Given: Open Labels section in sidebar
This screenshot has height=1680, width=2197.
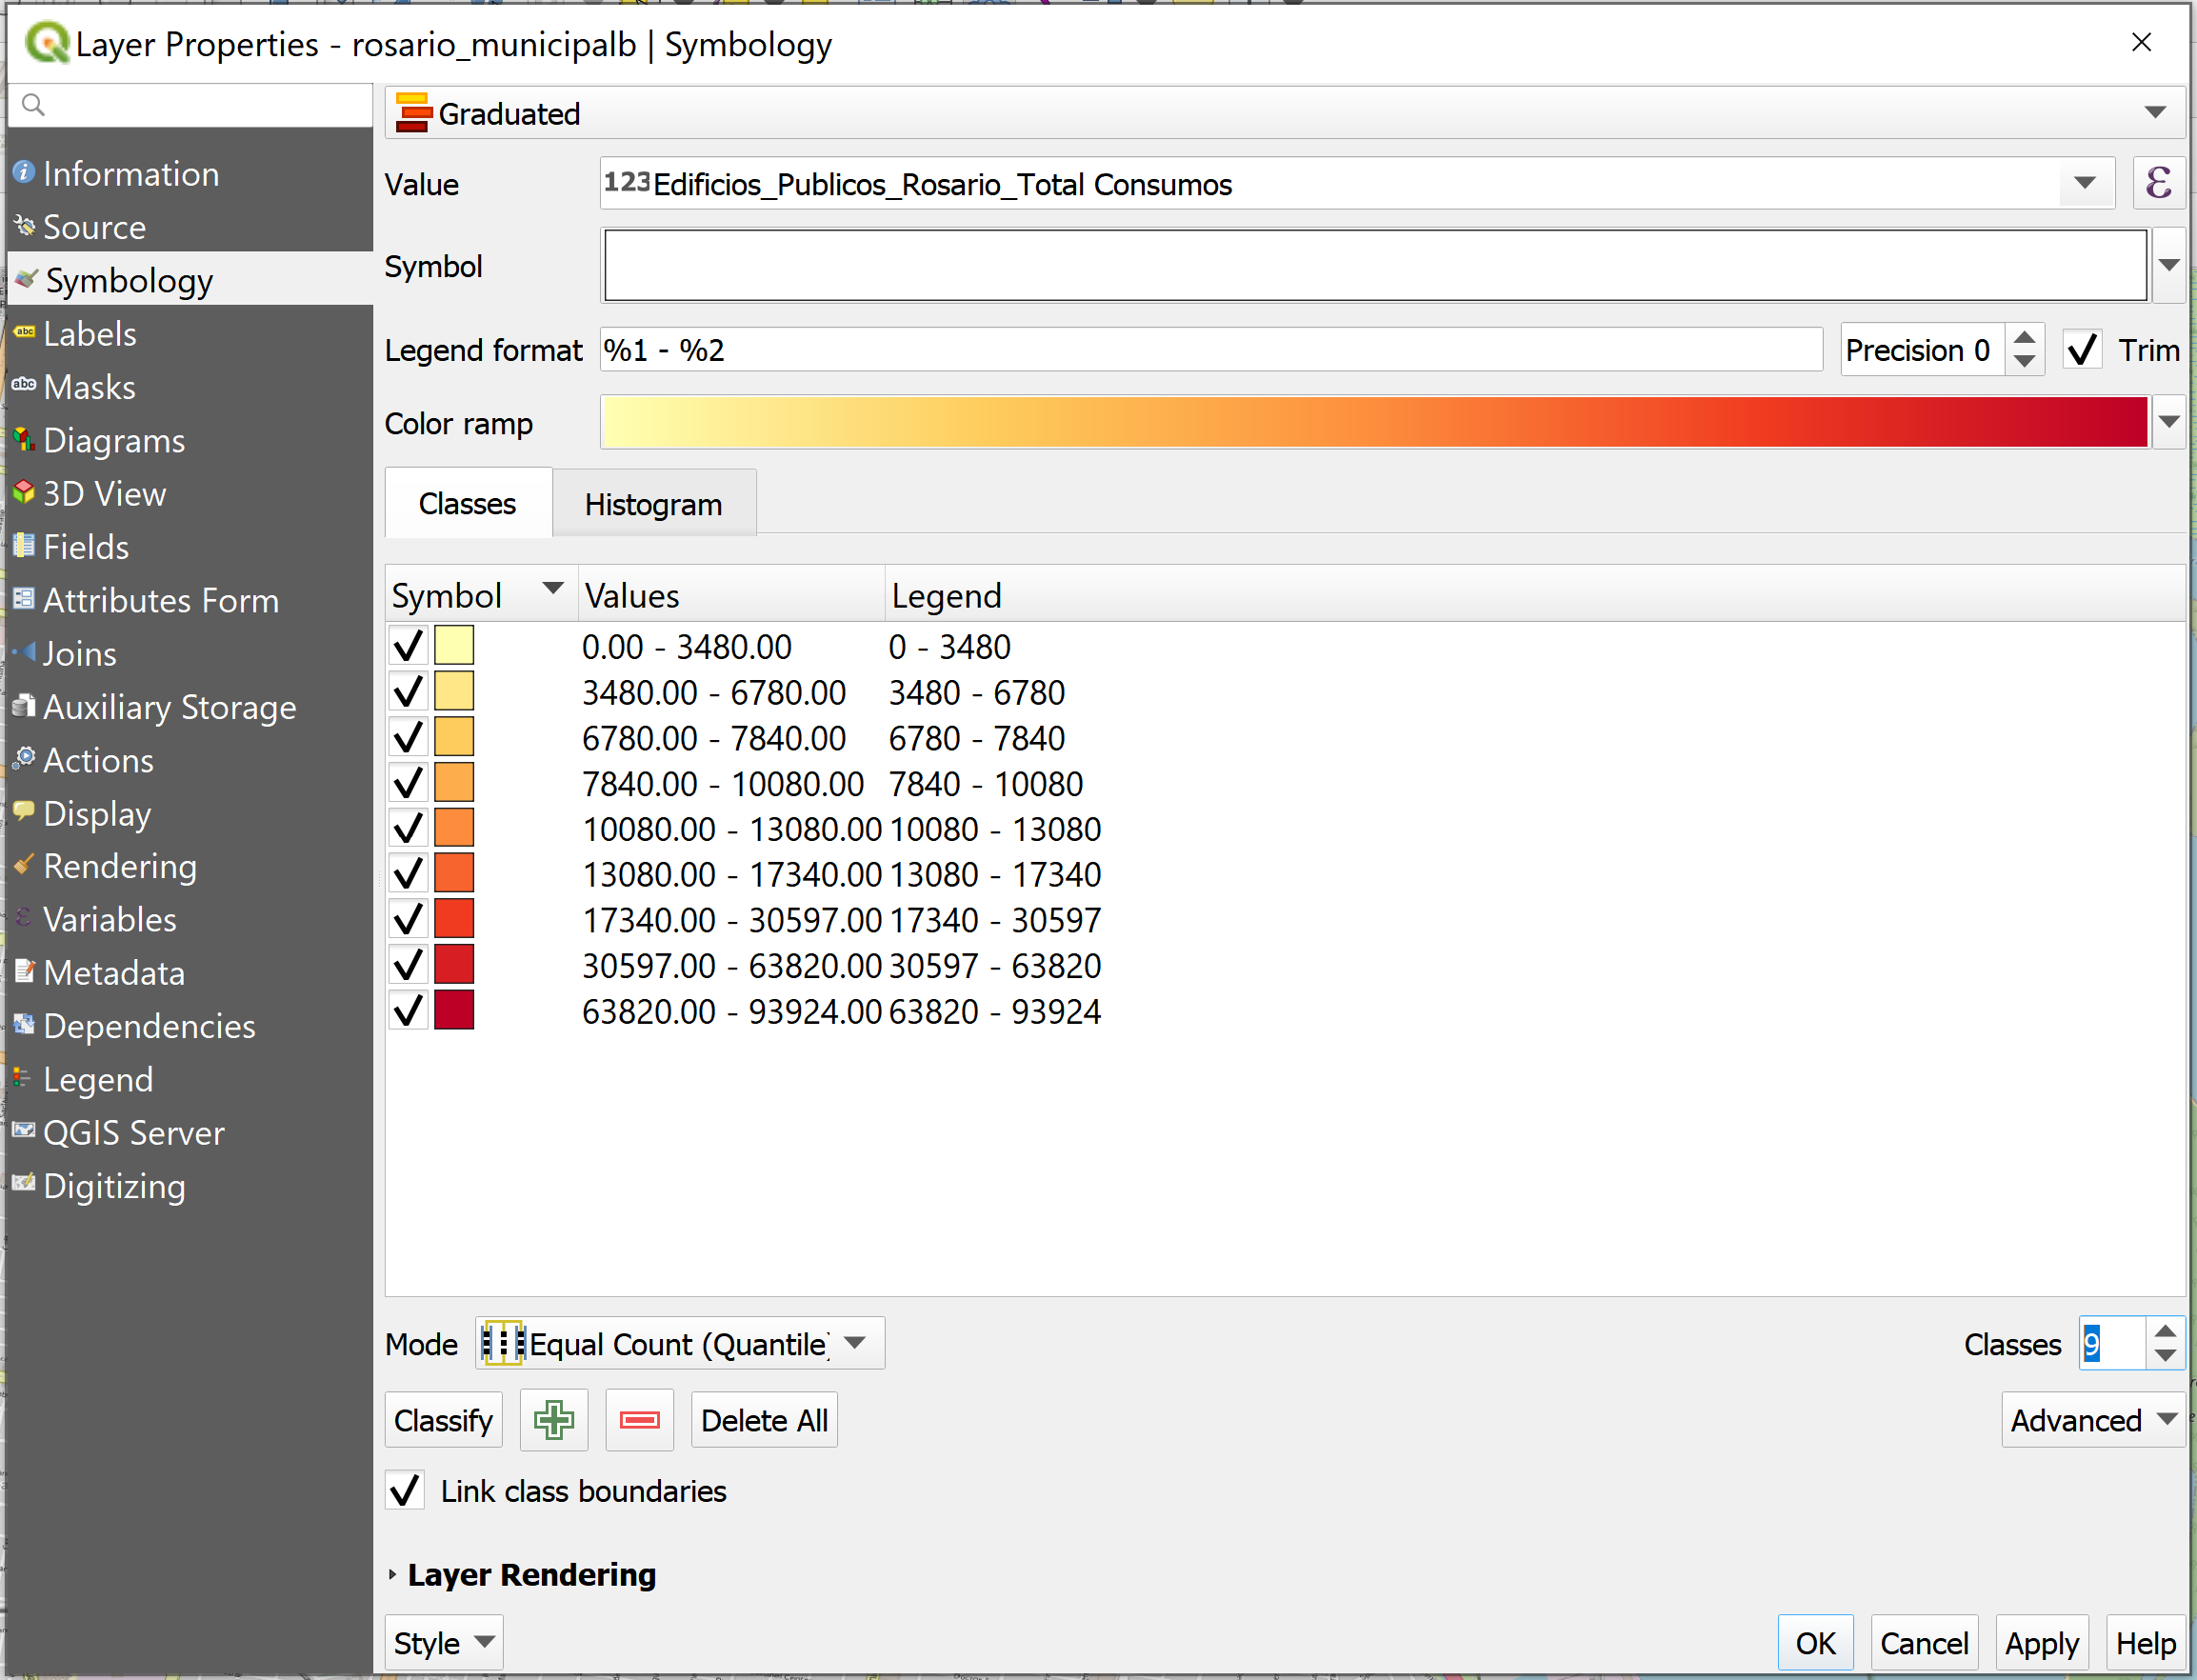Looking at the screenshot, I should [90, 334].
